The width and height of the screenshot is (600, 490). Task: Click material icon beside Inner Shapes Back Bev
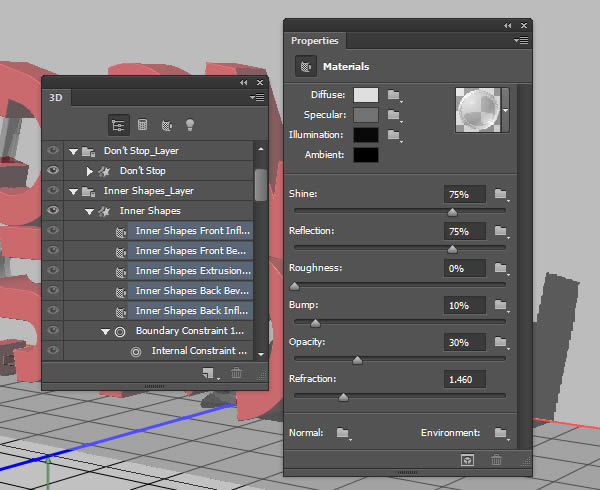121,292
